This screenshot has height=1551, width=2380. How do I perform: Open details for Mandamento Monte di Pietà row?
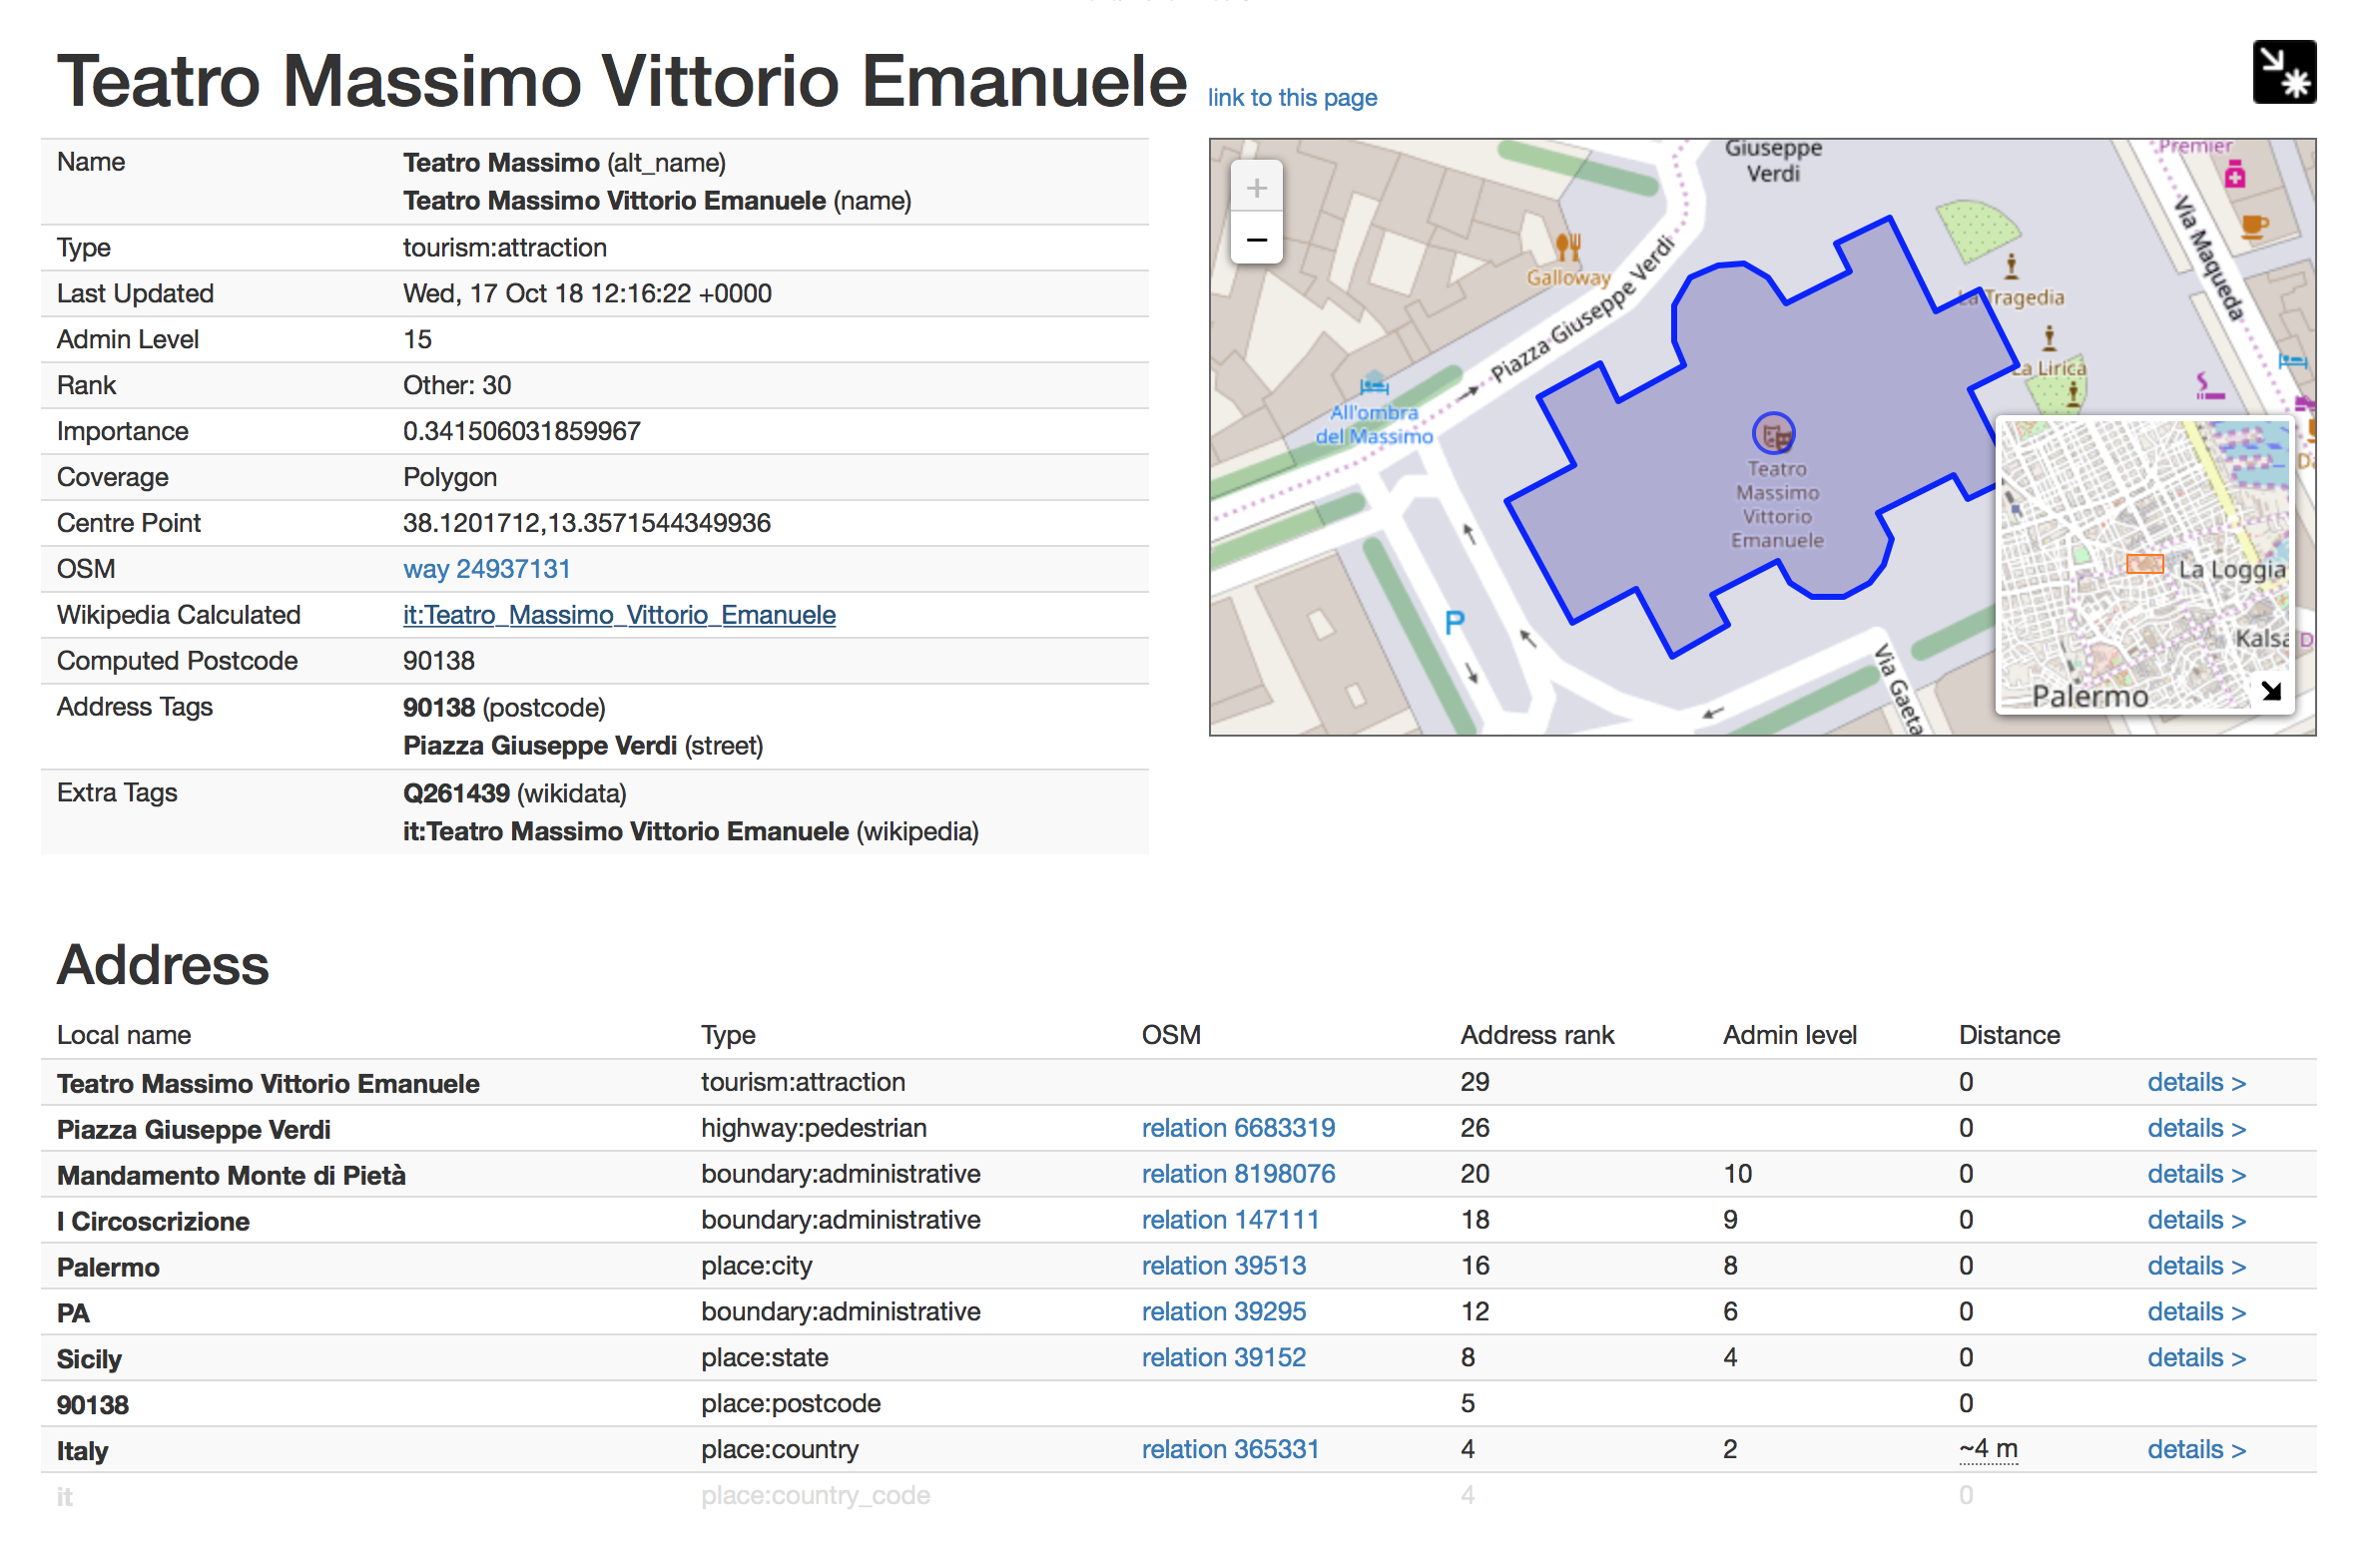click(x=2196, y=1175)
